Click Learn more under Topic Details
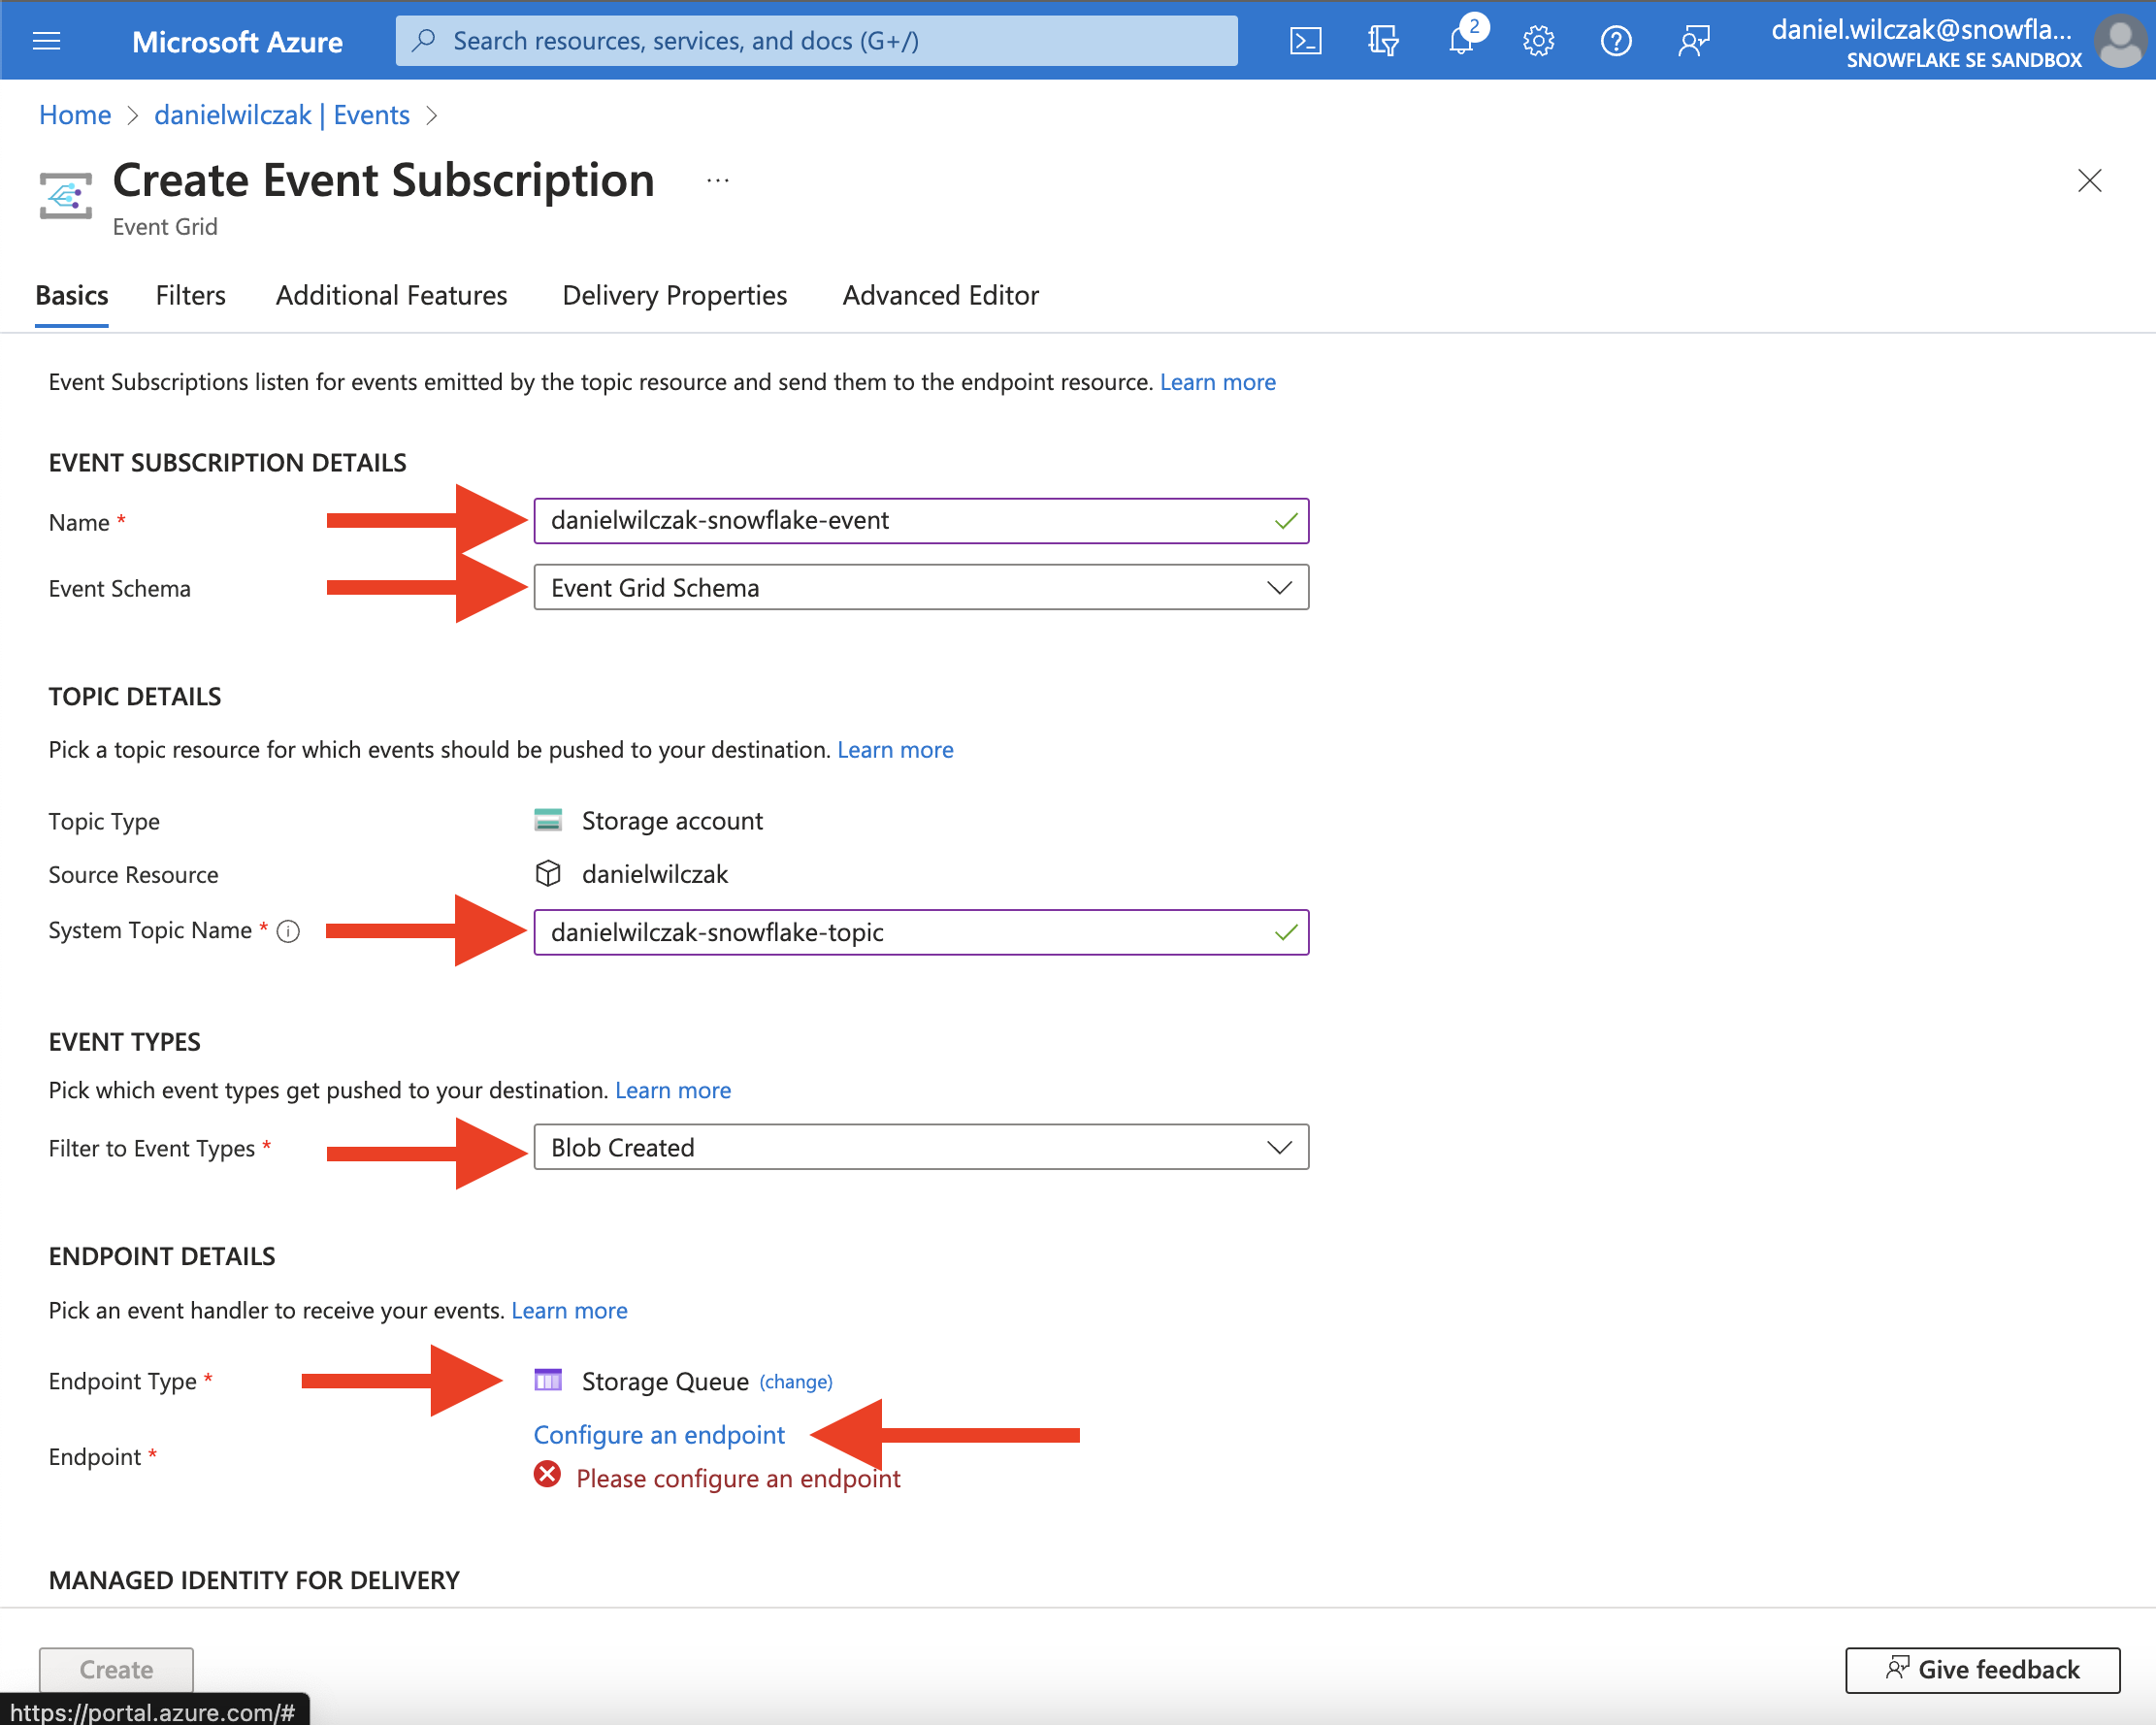This screenshot has width=2156, height=1725. [895, 750]
